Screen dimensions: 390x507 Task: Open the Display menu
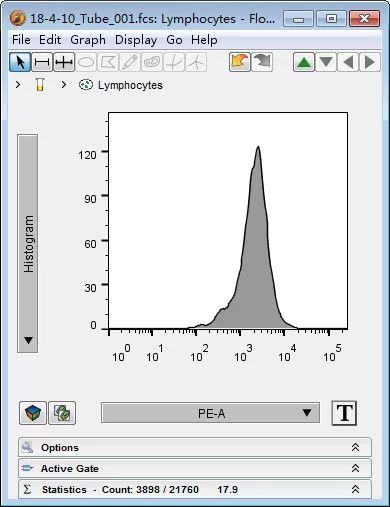click(x=136, y=40)
